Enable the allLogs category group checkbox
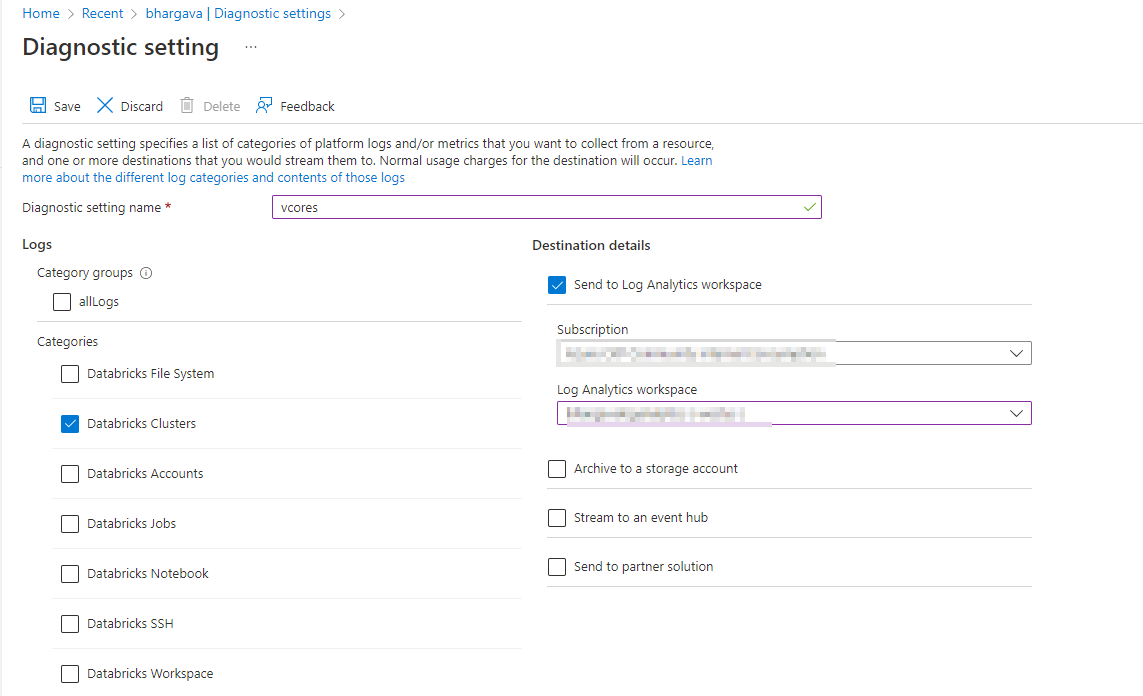This screenshot has height=696, width=1143. tap(62, 302)
